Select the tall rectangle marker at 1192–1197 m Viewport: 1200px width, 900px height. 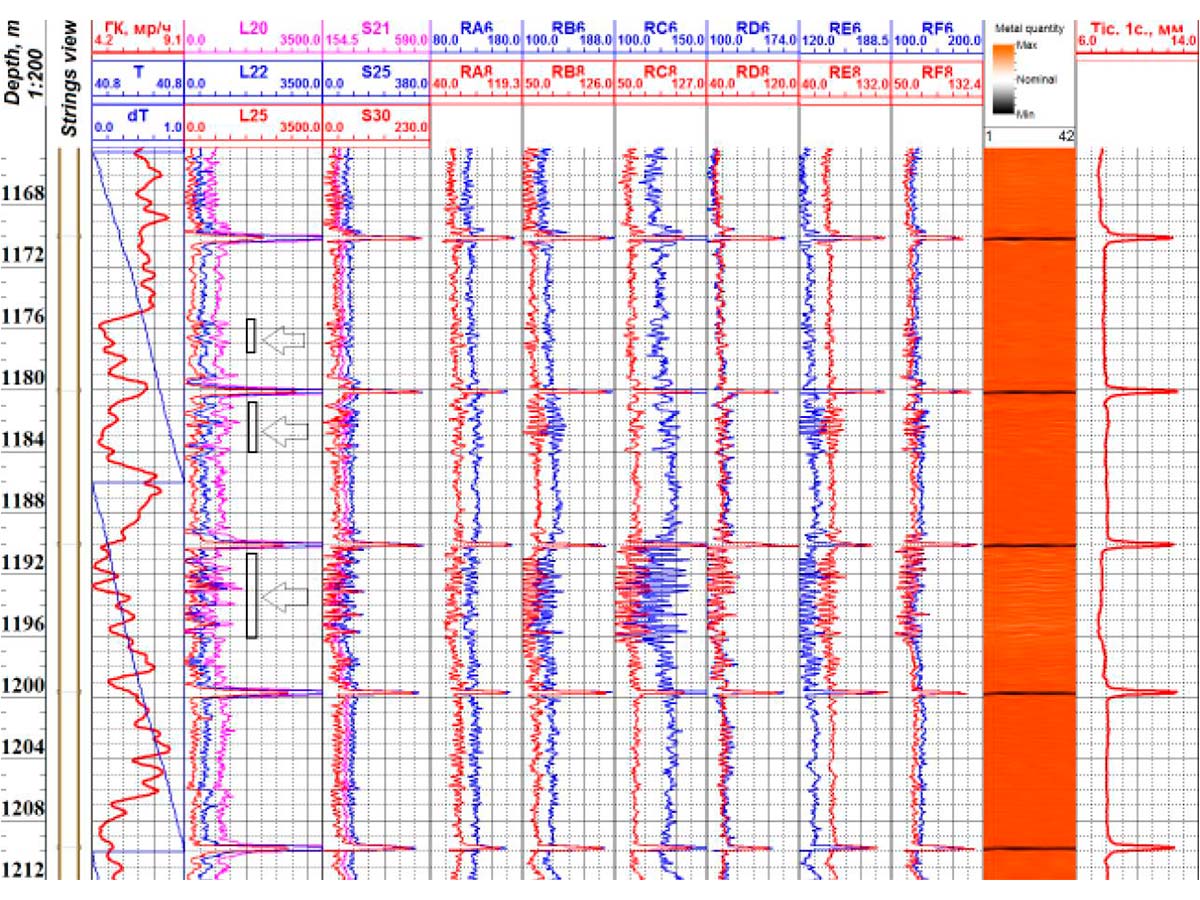[x=252, y=595]
